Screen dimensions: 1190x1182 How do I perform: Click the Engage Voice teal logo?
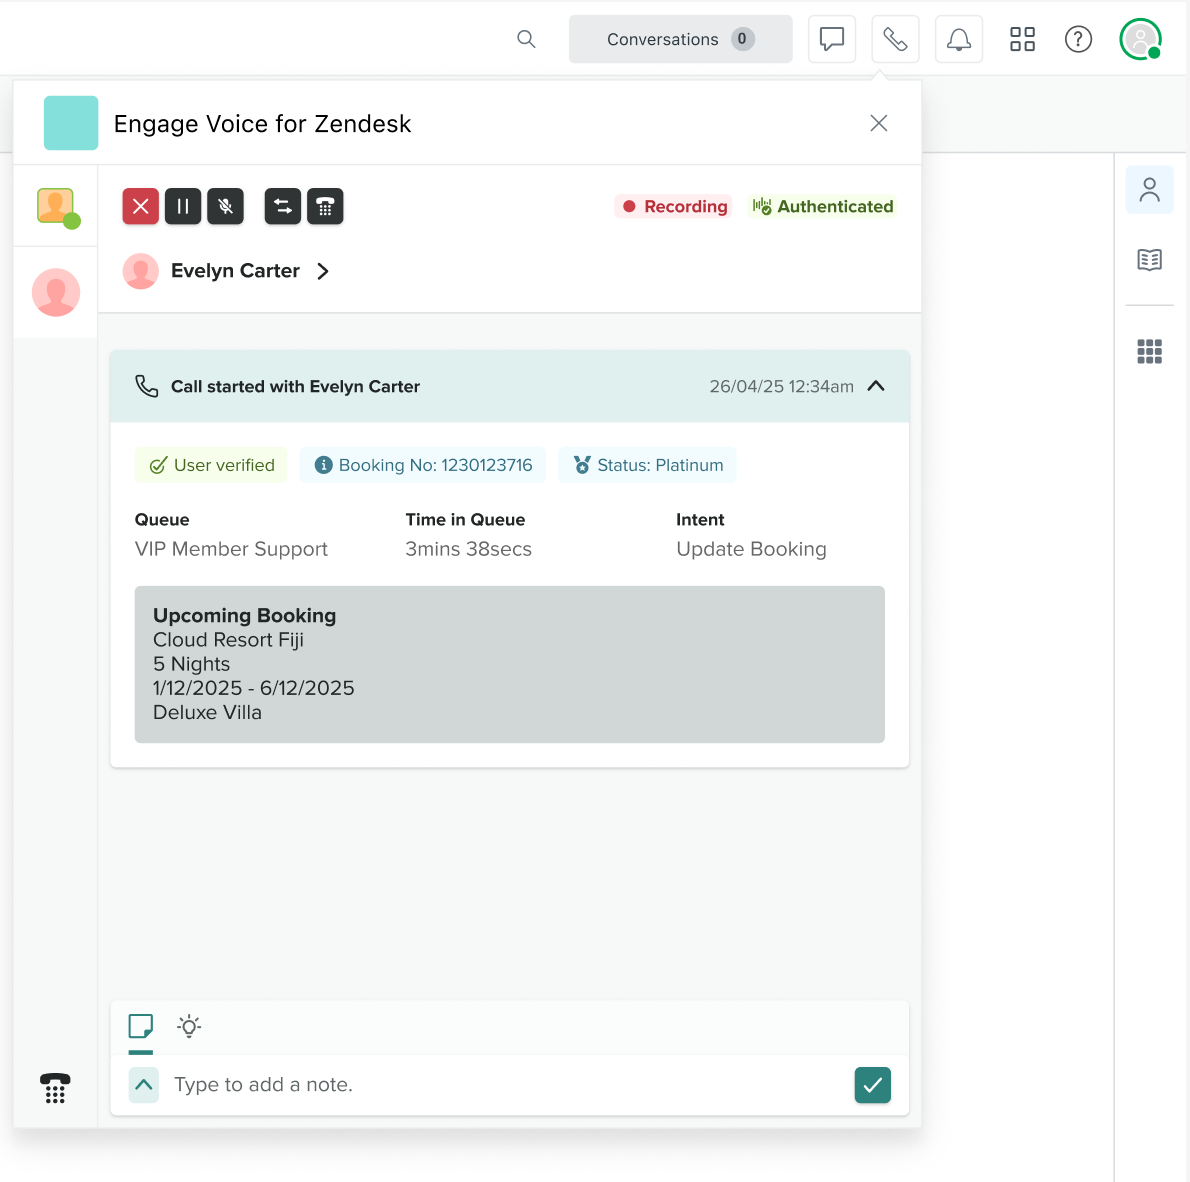click(71, 123)
